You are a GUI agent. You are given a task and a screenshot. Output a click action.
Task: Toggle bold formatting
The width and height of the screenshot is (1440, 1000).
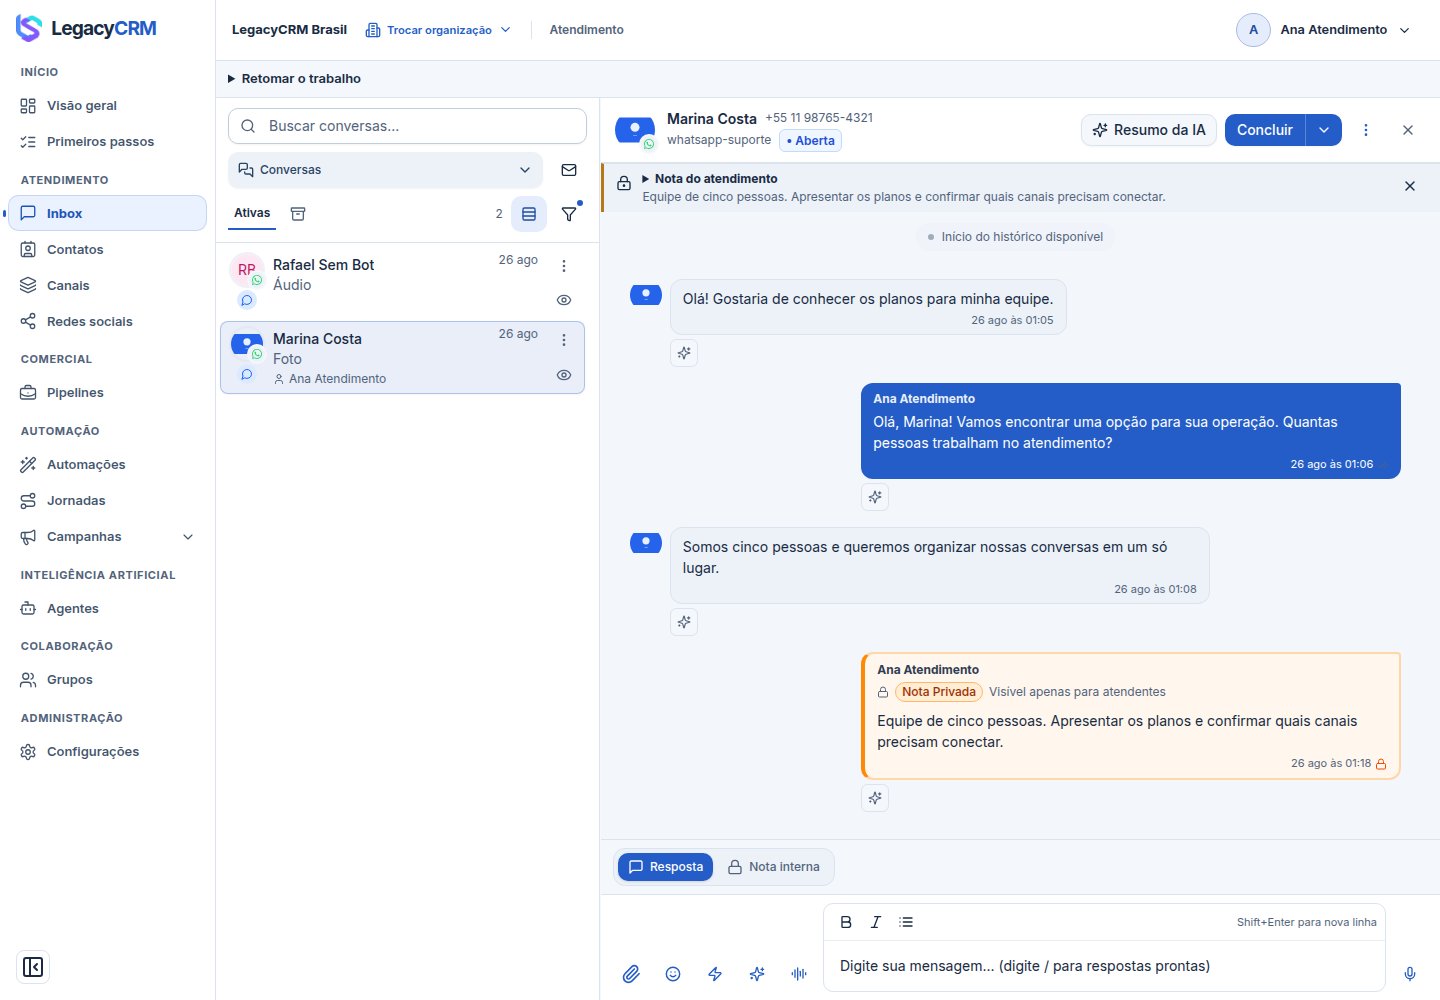(x=846, y=922)
